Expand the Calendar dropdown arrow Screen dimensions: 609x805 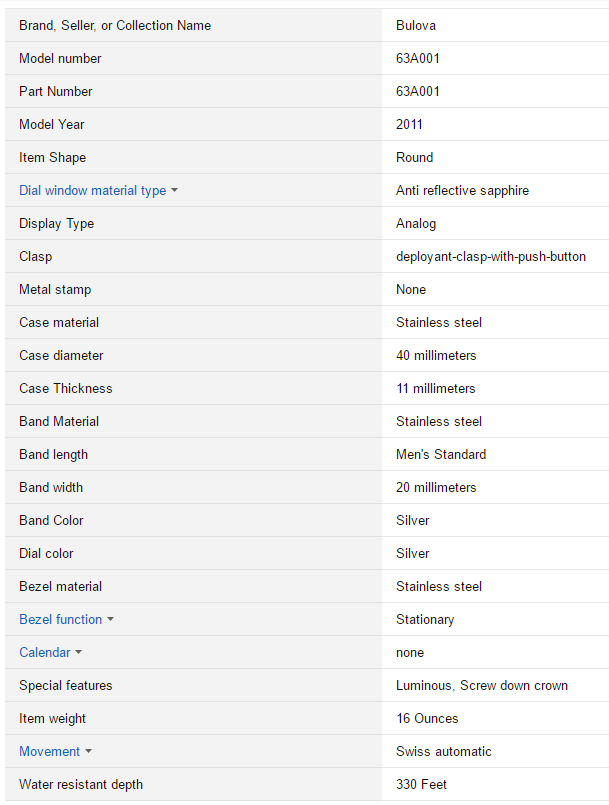(79, 653)
